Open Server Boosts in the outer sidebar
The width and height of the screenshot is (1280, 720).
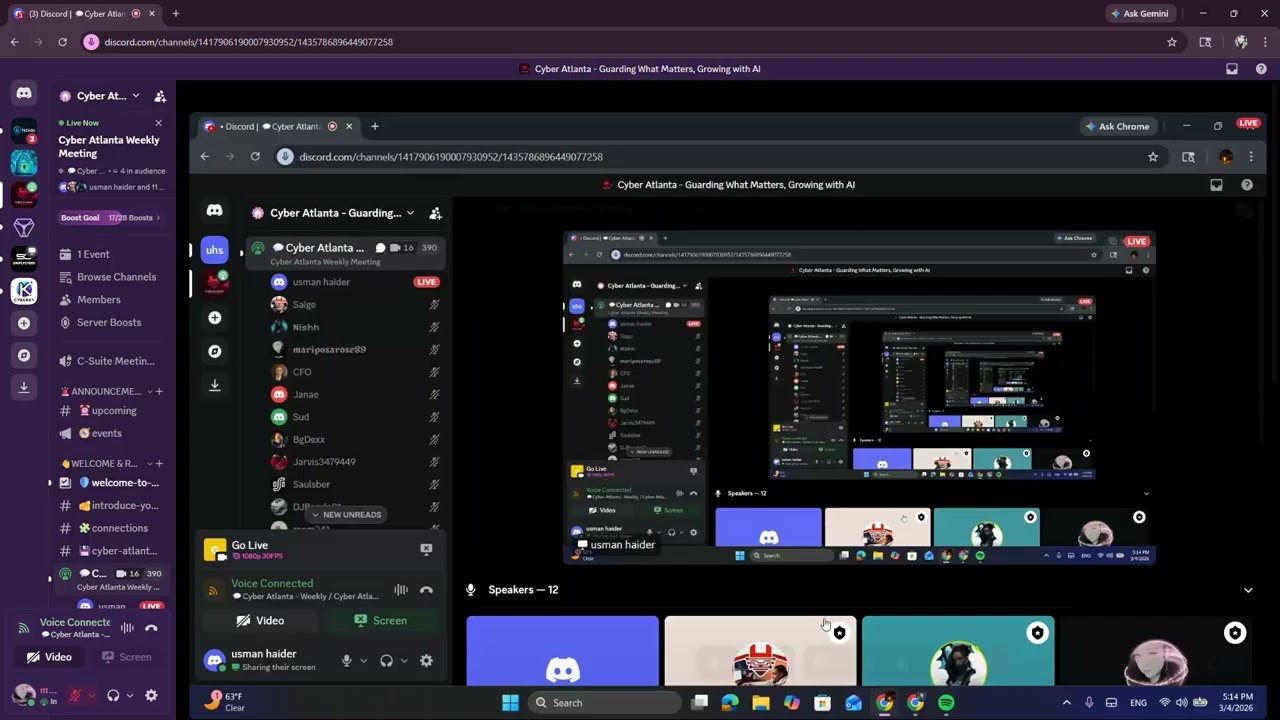(x=109, y=322)
